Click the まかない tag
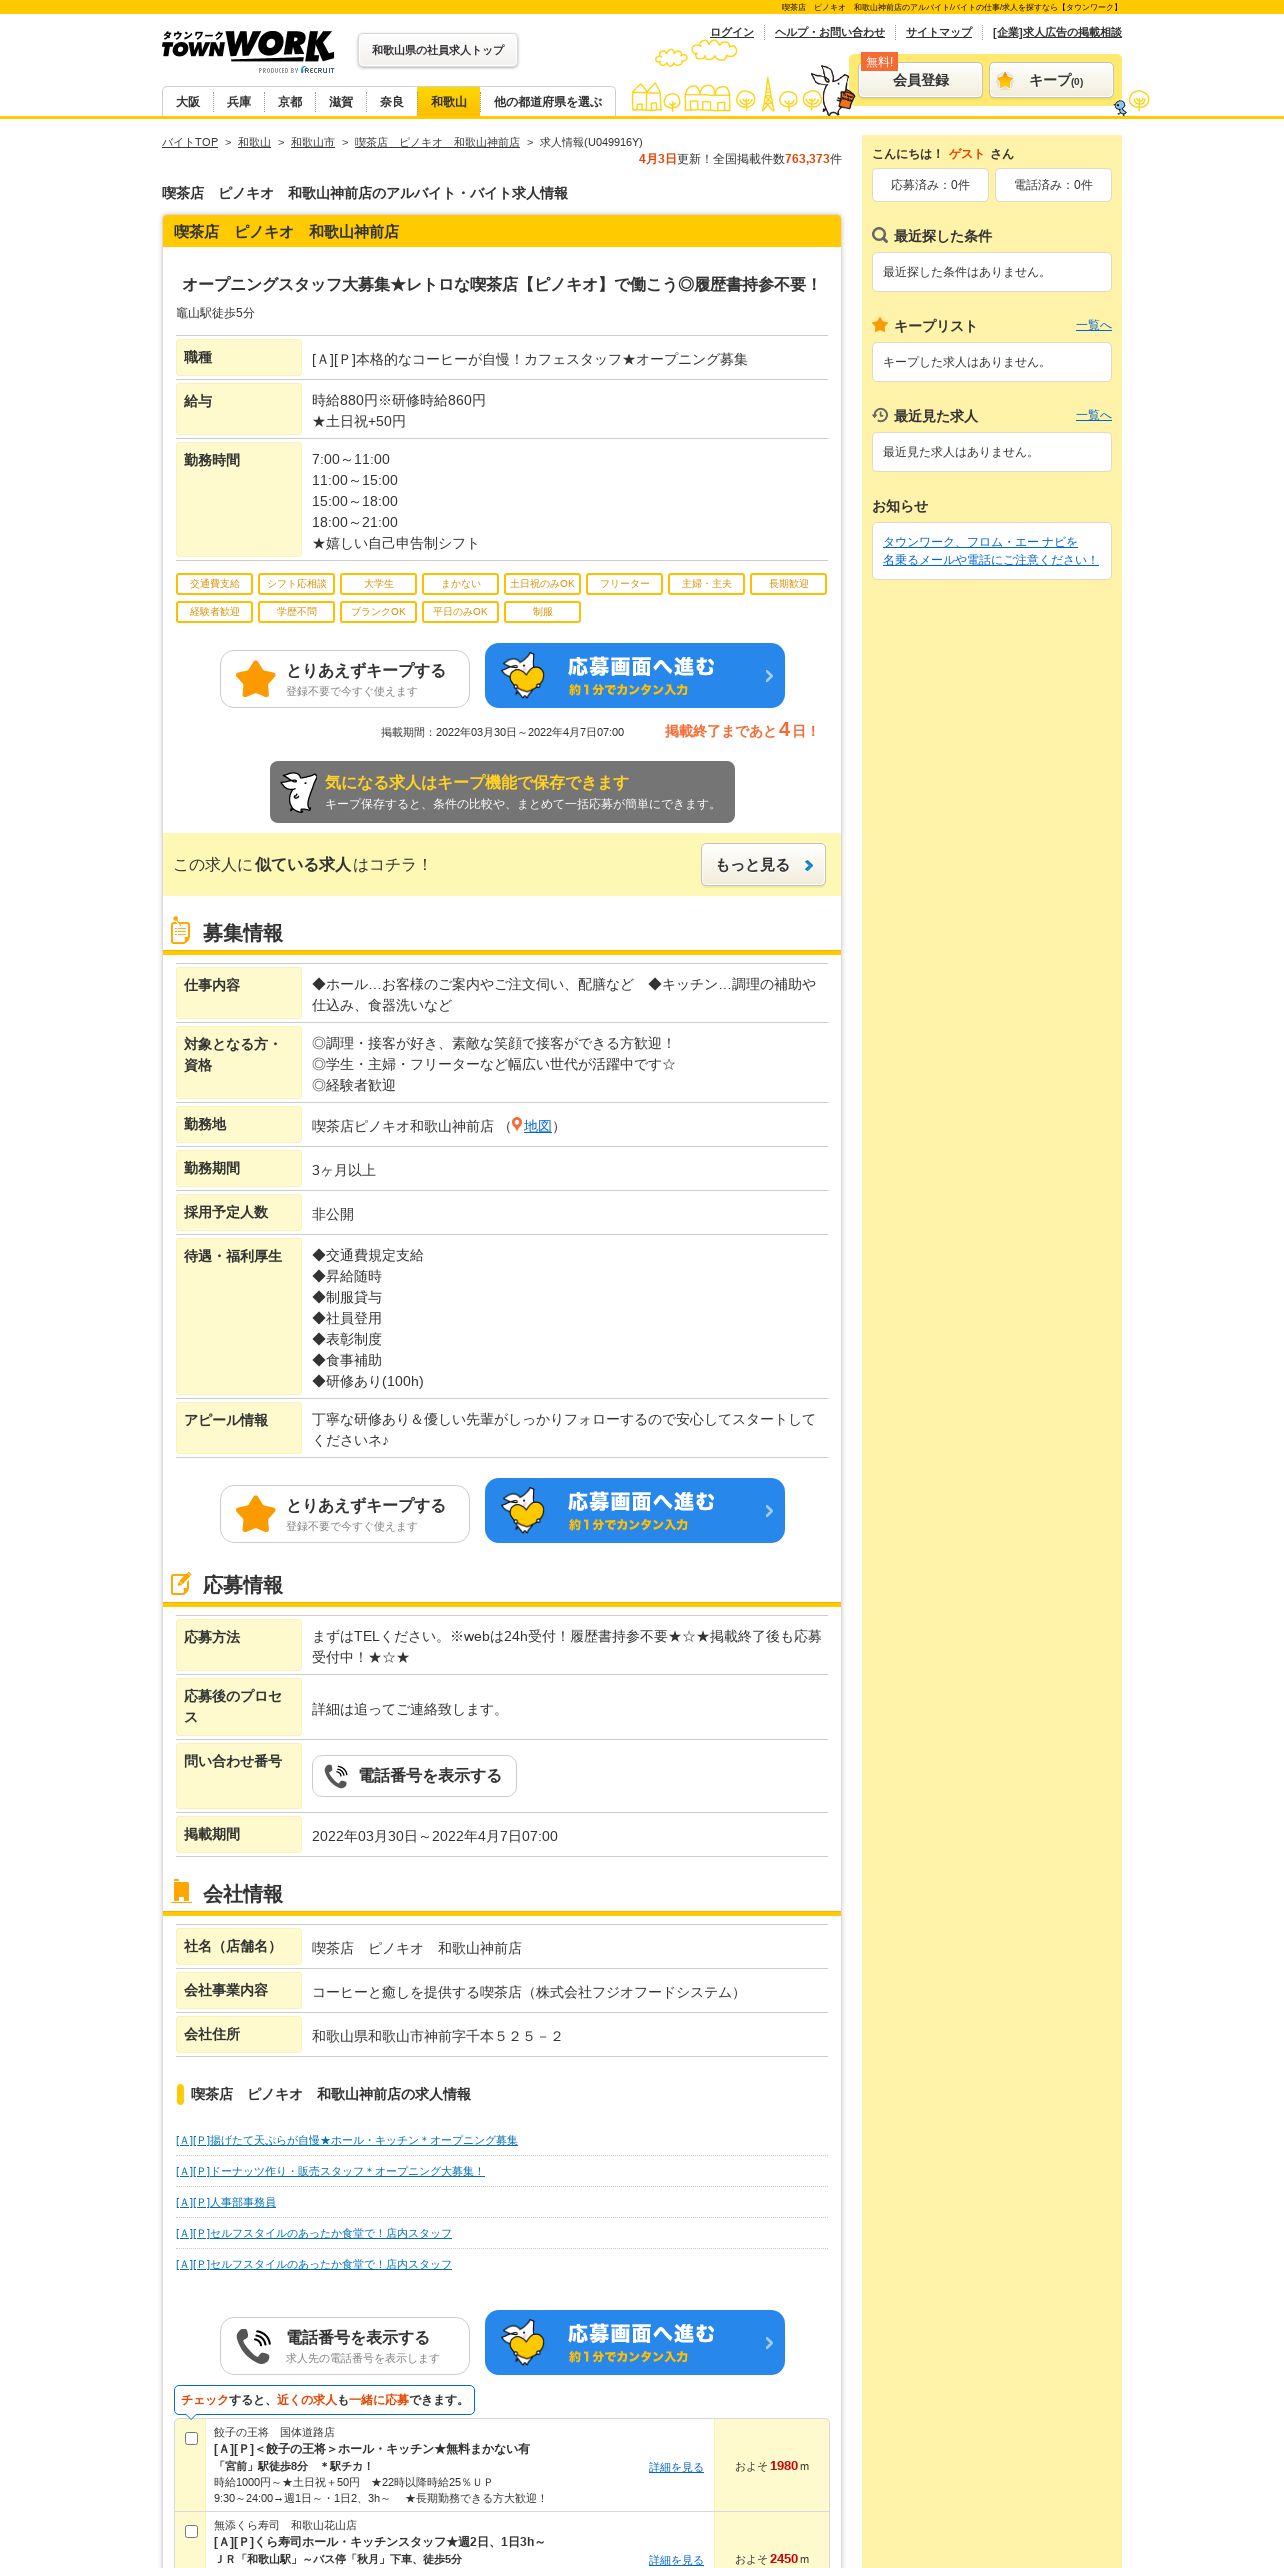The width and height of the screenshot is (1284, 2568). 461,584
